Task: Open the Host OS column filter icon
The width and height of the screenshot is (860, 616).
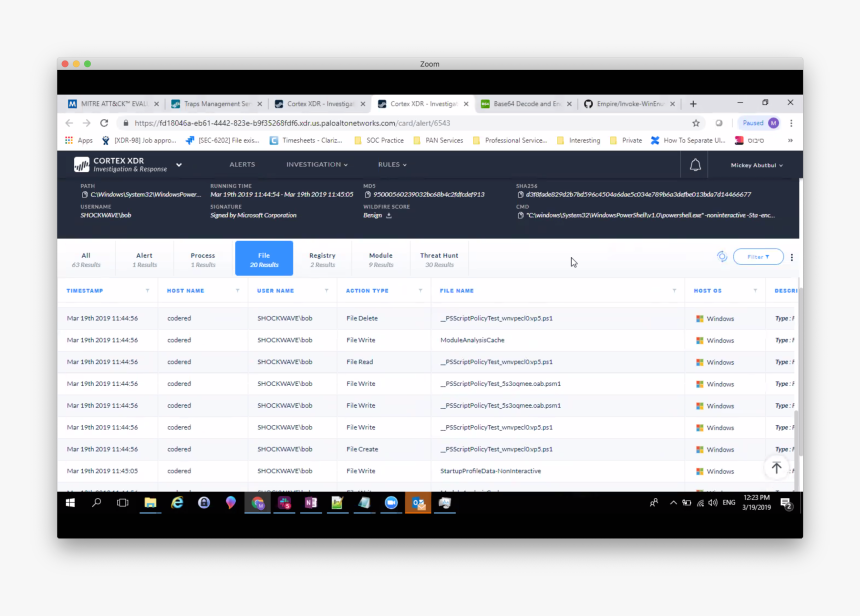Action: pos(755,291)
